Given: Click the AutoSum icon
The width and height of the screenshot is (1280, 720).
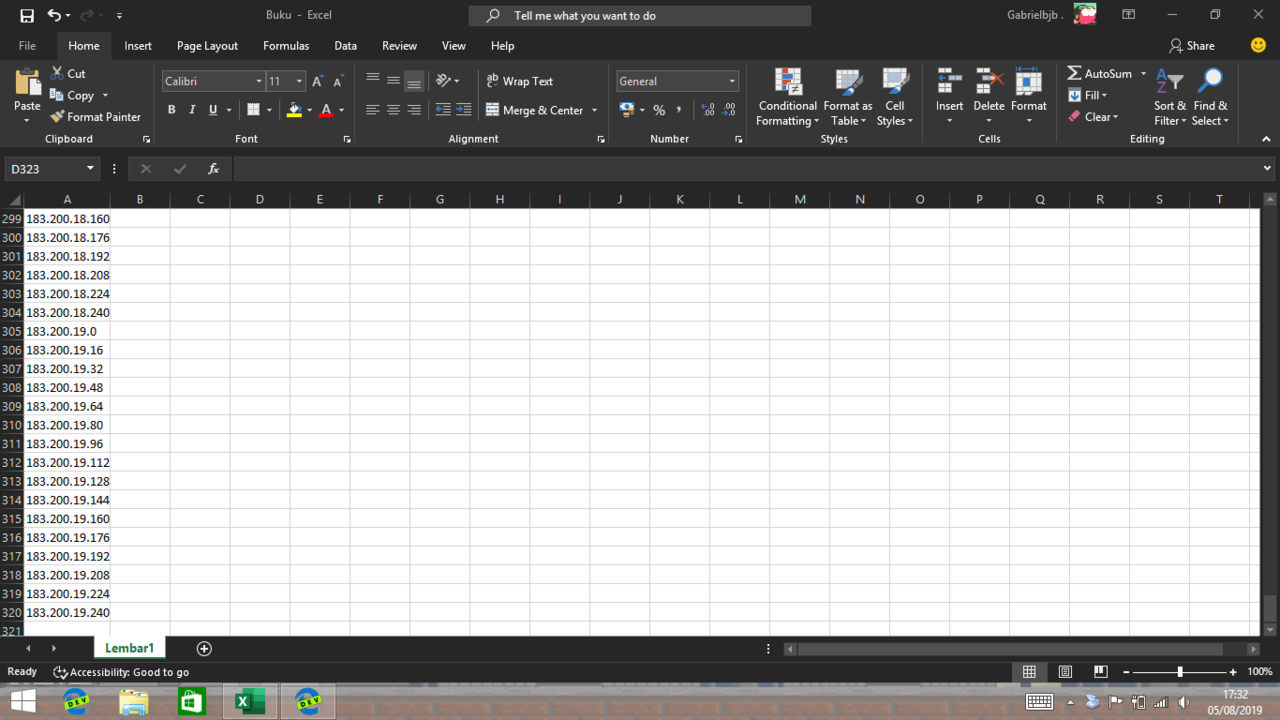Looking at the screenshot, I should click(x=1072, y=72).
